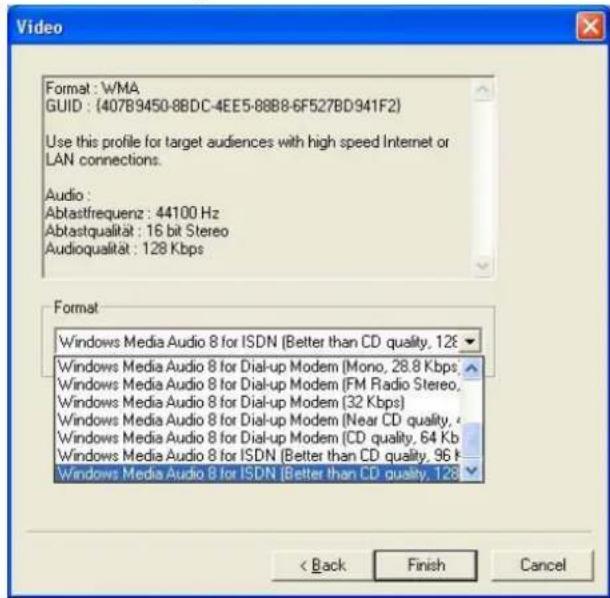
Task: Select Dial-up Modem Near CD quality format
Action: pyautogui.click(x=258, y=420)
